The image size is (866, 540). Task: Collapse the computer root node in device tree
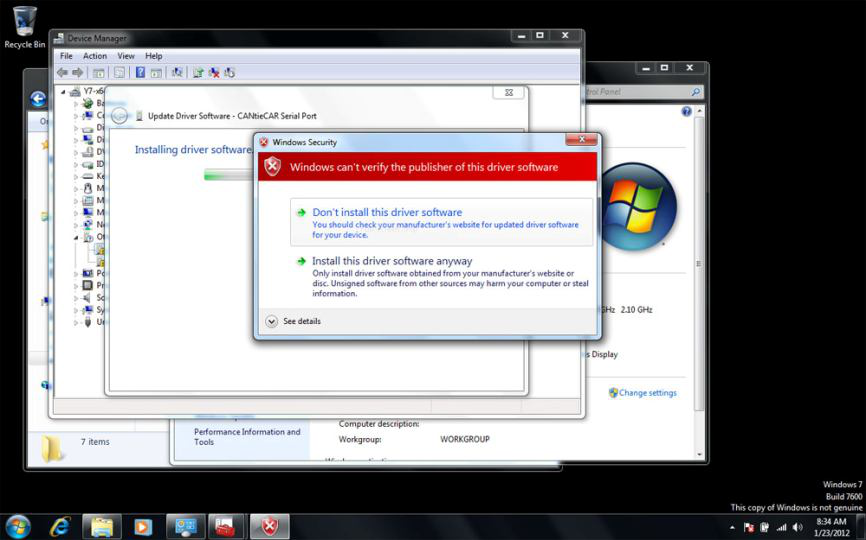(x=64, y=91)
